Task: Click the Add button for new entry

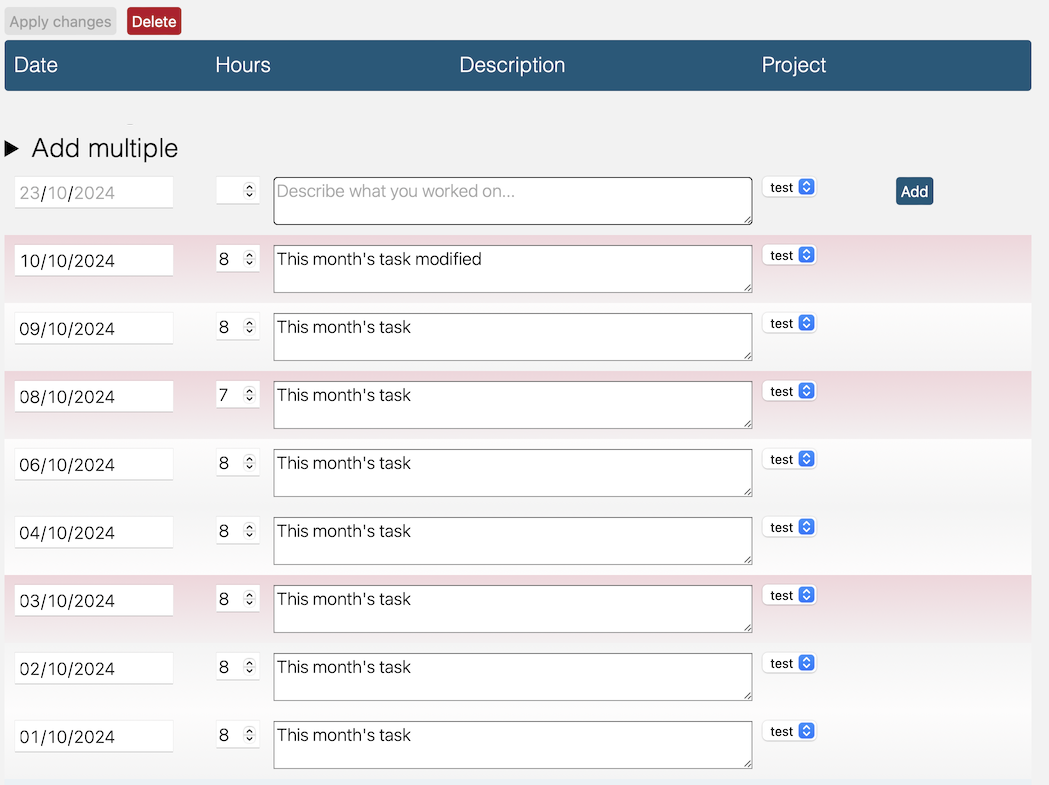Action: click(914, 191)
